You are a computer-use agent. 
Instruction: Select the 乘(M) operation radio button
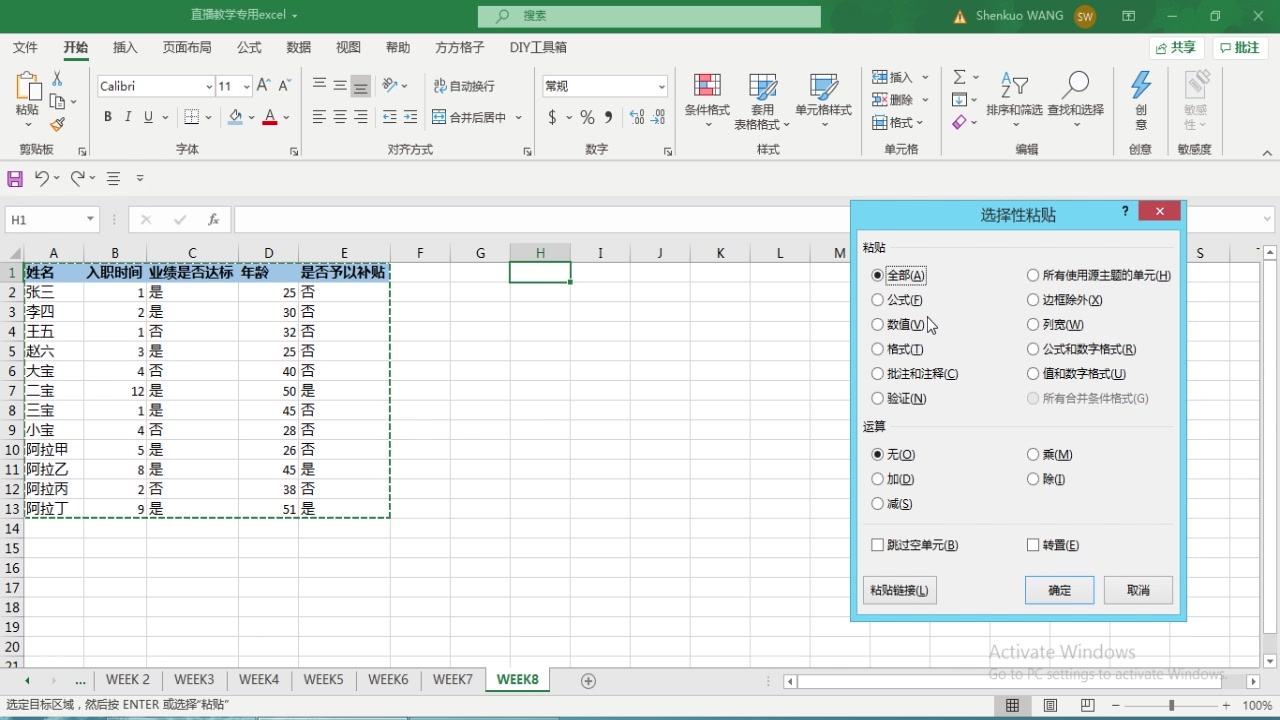tap(1033, 454)
